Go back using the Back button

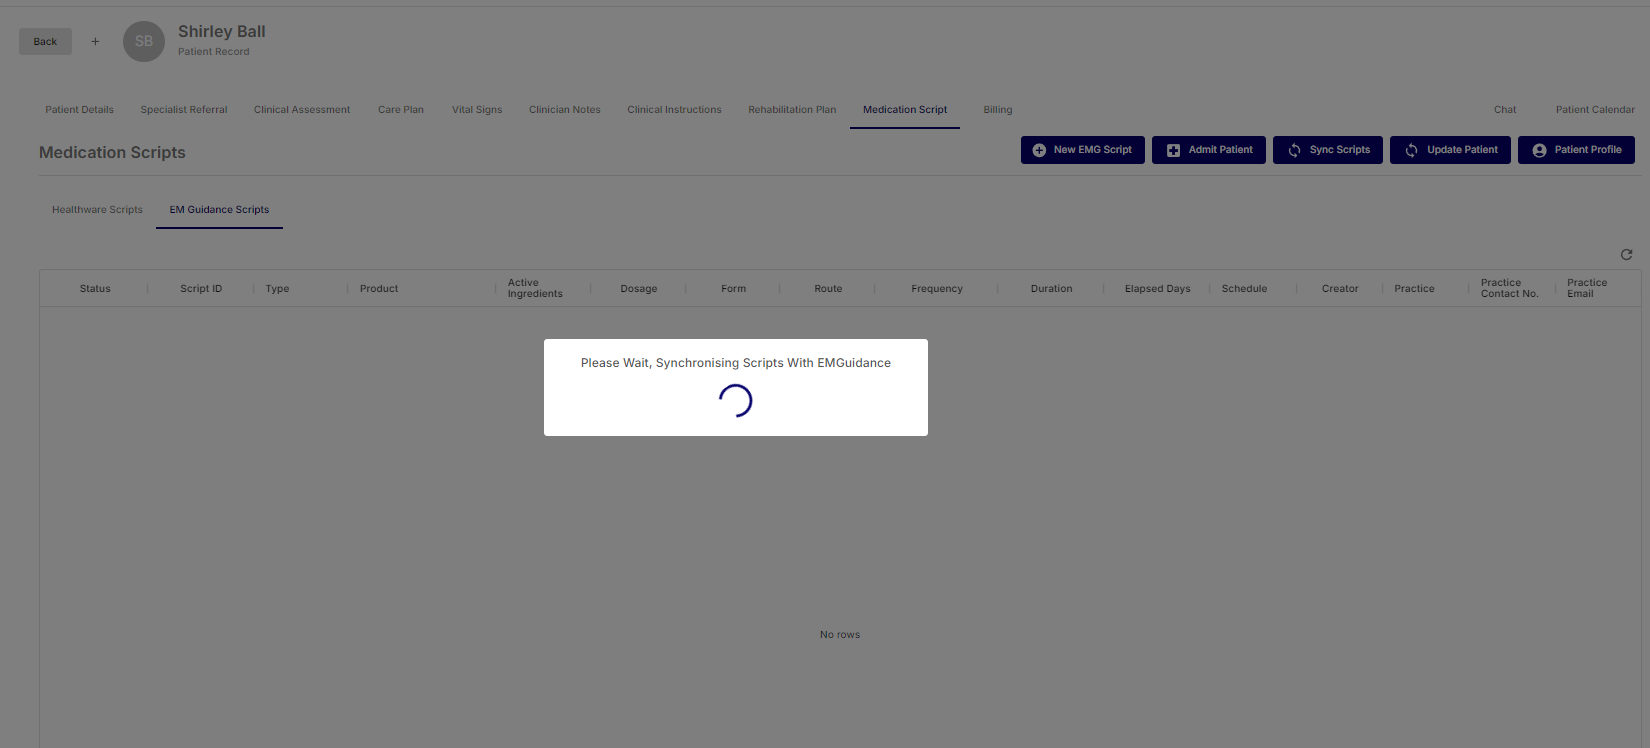point(45,42)
